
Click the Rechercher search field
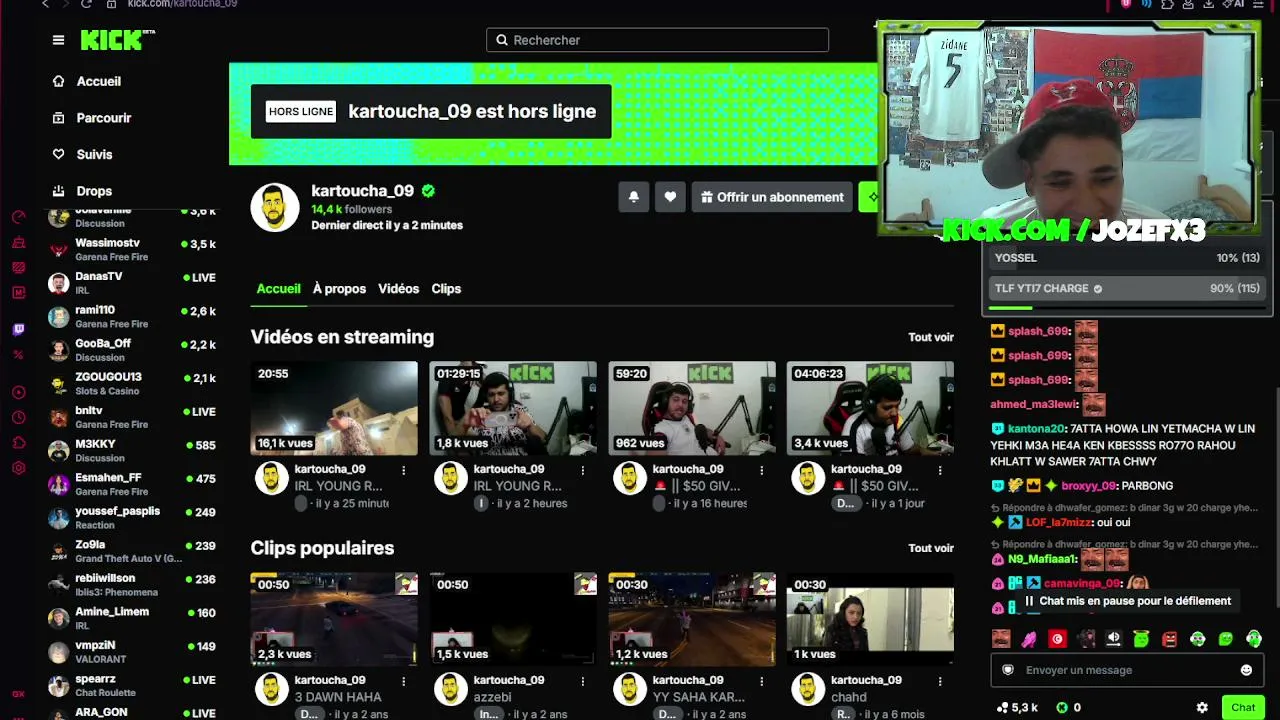657,40
